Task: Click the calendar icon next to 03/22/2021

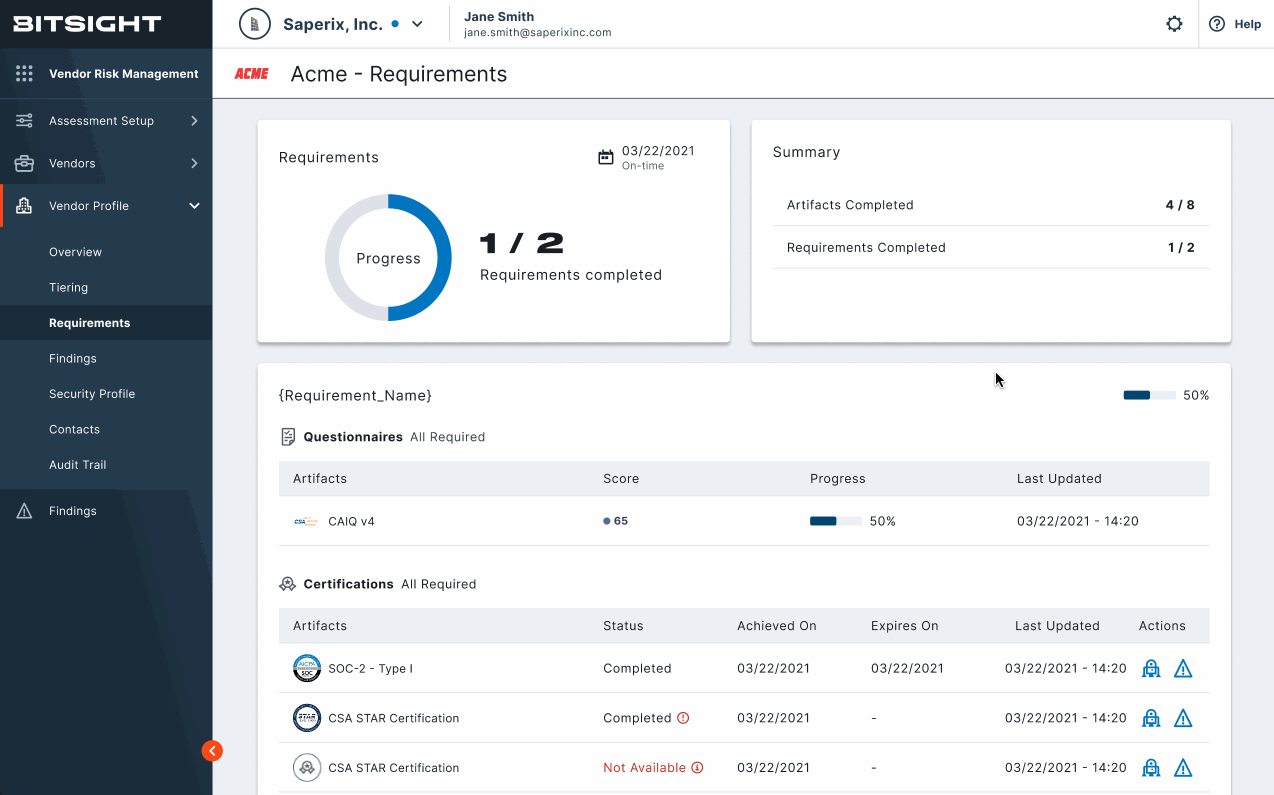Action: tap(605, 157)
